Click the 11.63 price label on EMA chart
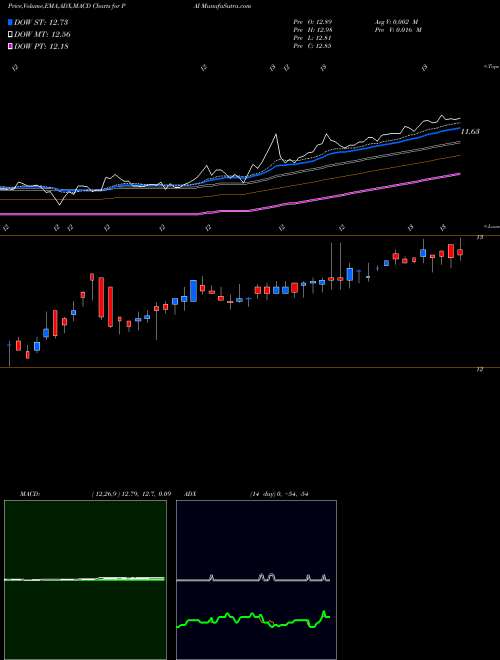500x660 pixels. 470,132
